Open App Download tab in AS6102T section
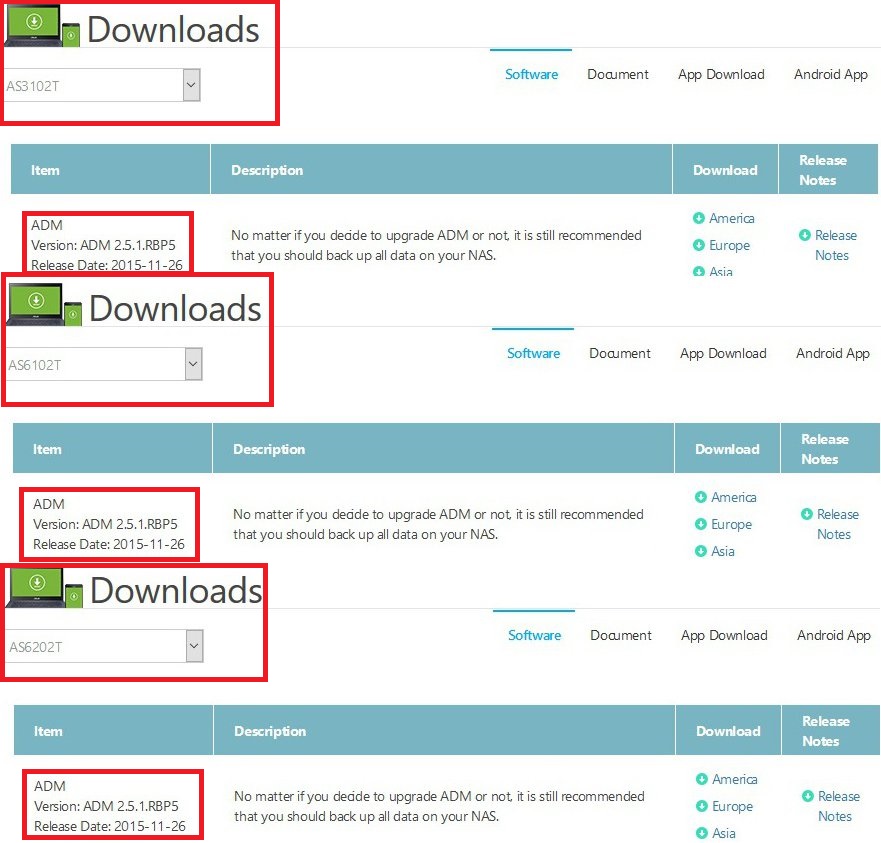This screenshot has width=881, height=843. click(723, 353)
